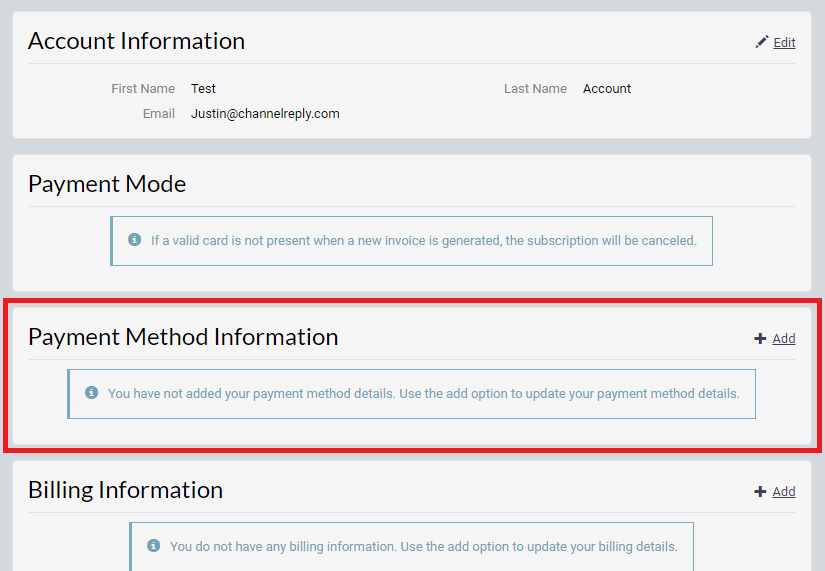Click the Payment Mode heading
Screen dimensions: 825x571
click(107, 184)
